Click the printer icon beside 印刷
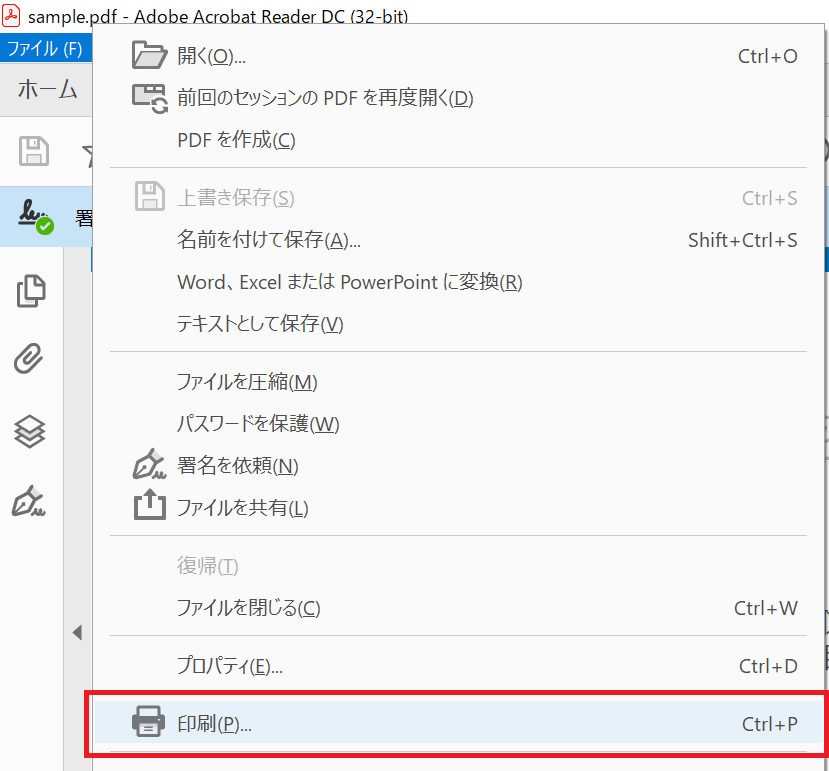The image size is (829, 771). point(149,723)
